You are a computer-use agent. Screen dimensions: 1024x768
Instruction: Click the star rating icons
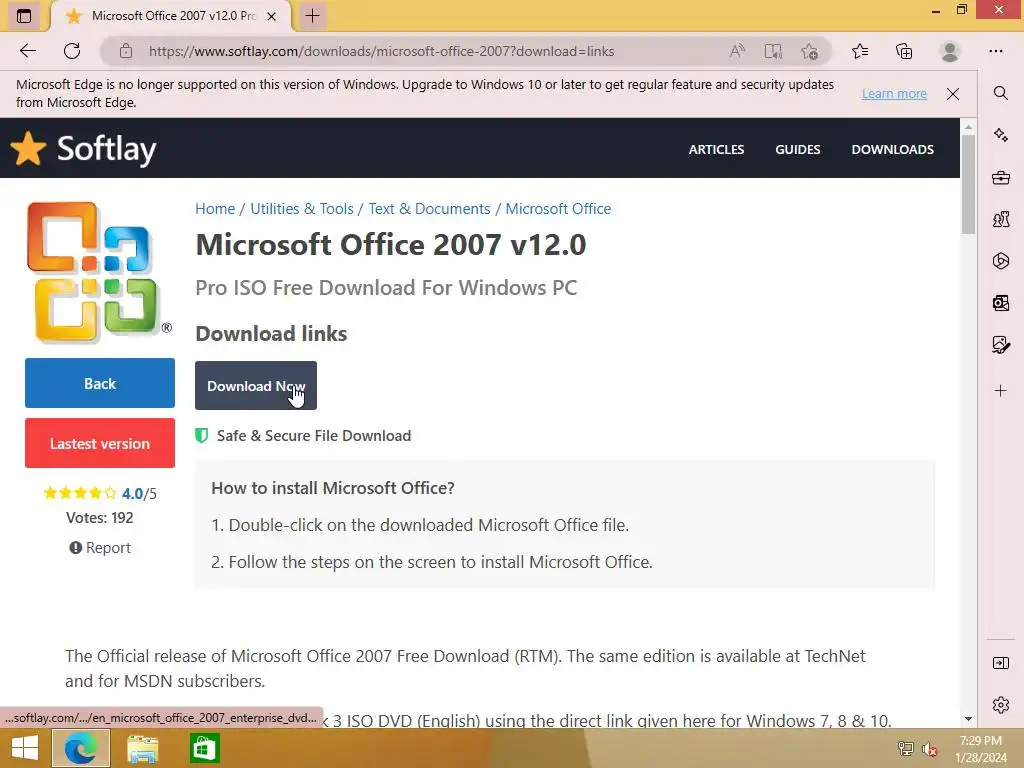[x=80, y=492]
